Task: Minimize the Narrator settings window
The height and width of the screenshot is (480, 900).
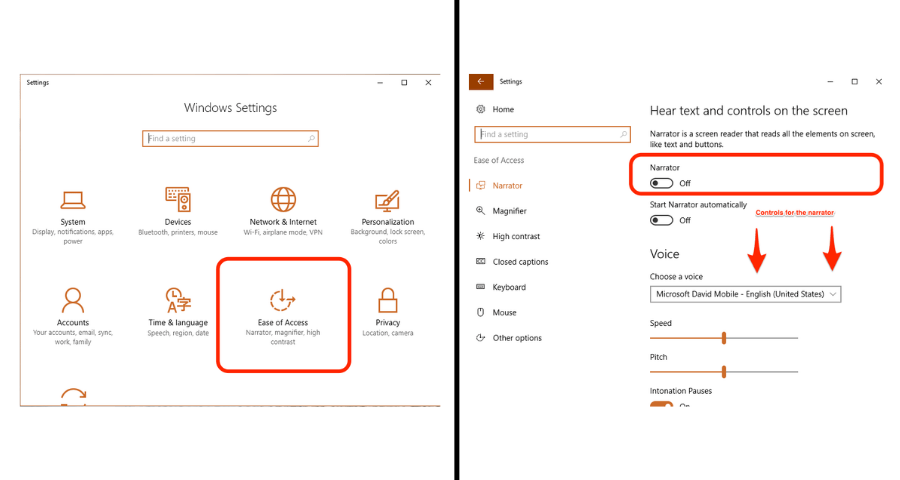Action: [830, 82]
